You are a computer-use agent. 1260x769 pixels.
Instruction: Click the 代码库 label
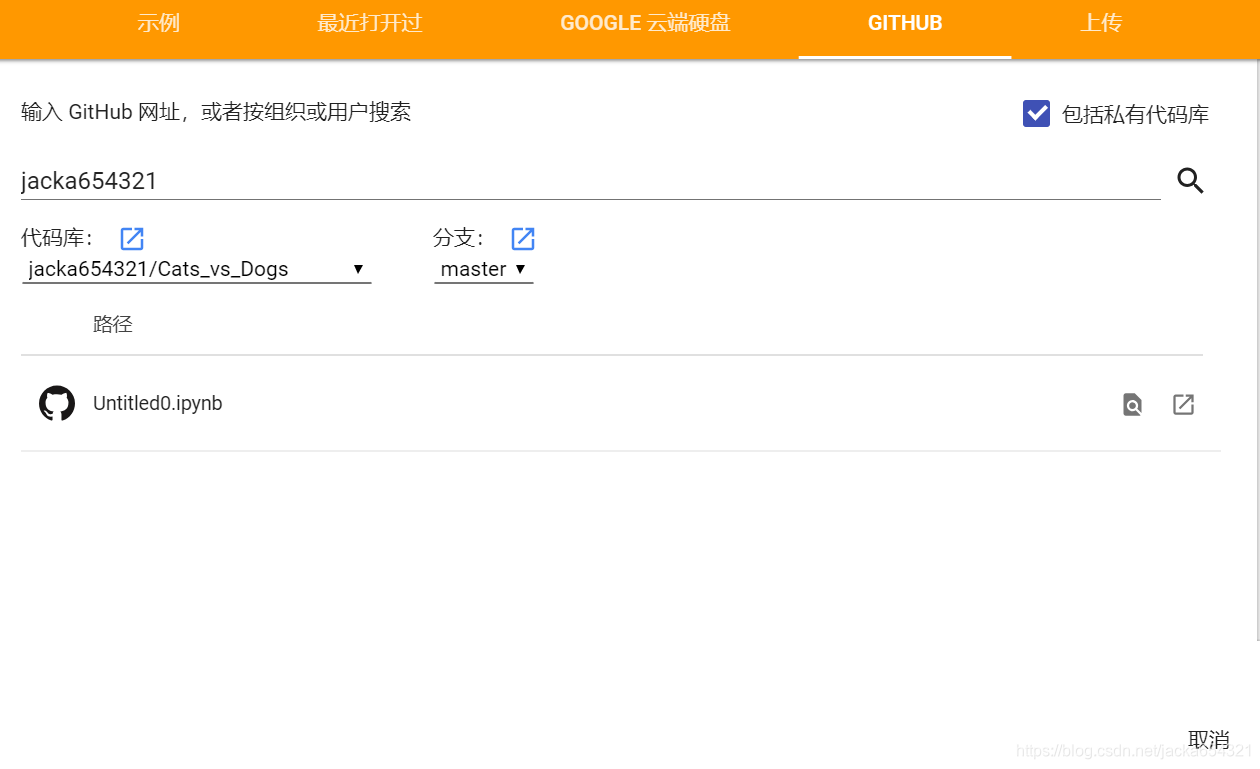pos(58,238)
